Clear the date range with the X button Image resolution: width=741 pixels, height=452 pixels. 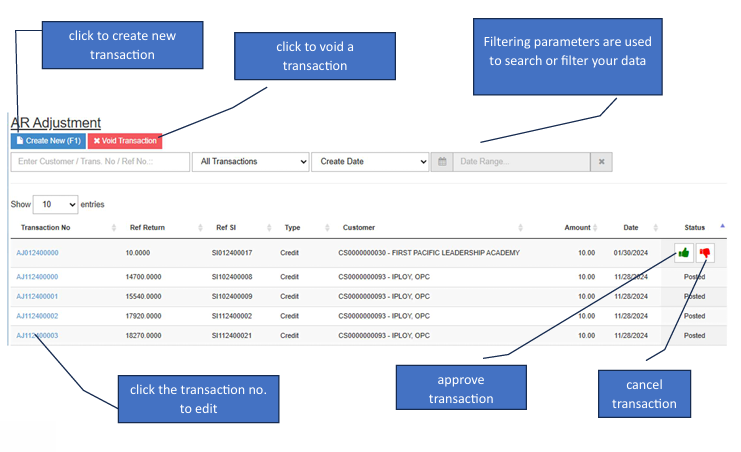(602, 162)
